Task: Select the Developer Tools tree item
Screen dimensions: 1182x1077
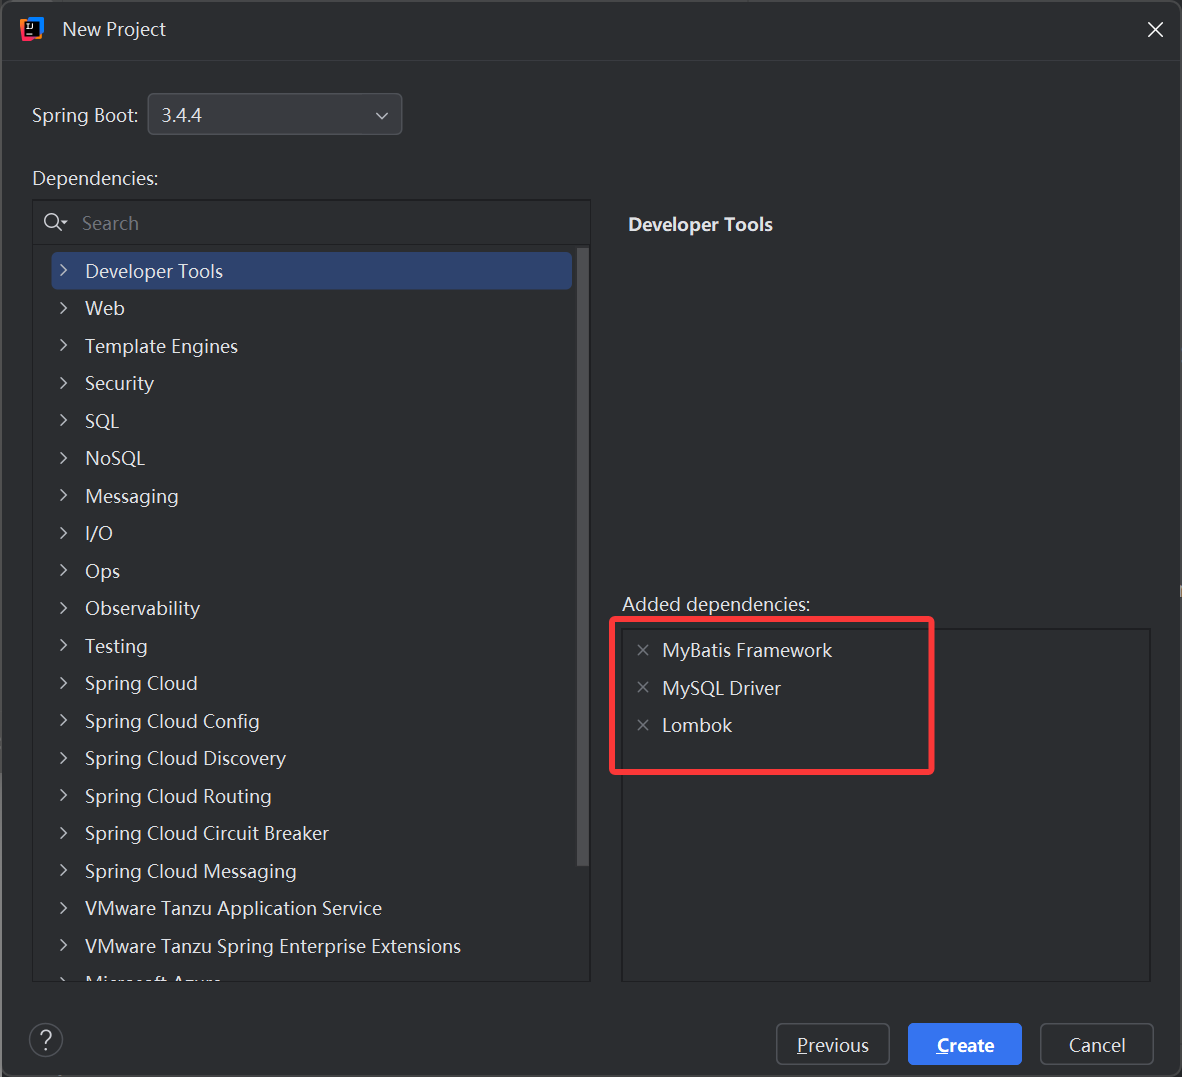Action: pos(311,271)
